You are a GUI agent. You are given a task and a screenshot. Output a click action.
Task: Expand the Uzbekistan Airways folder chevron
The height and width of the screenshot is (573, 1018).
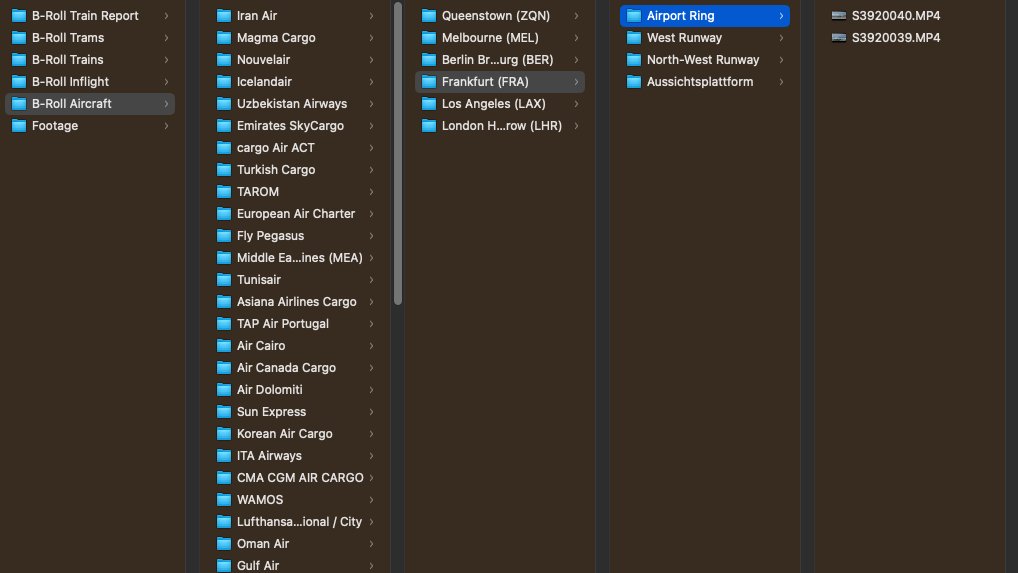click(x=371, y=104)
